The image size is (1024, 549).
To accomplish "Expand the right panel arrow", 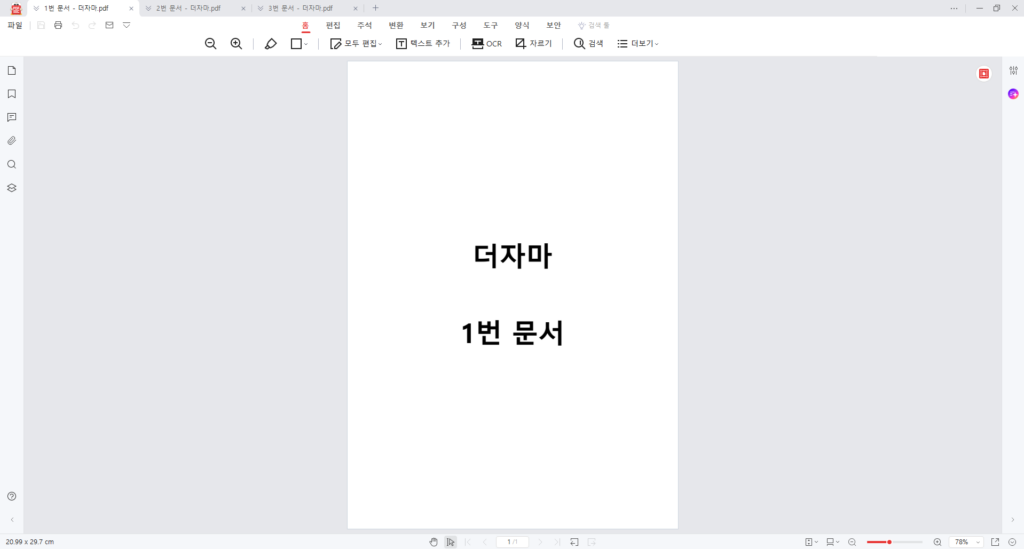I will pyautogui.click(x=1013, y=520).
